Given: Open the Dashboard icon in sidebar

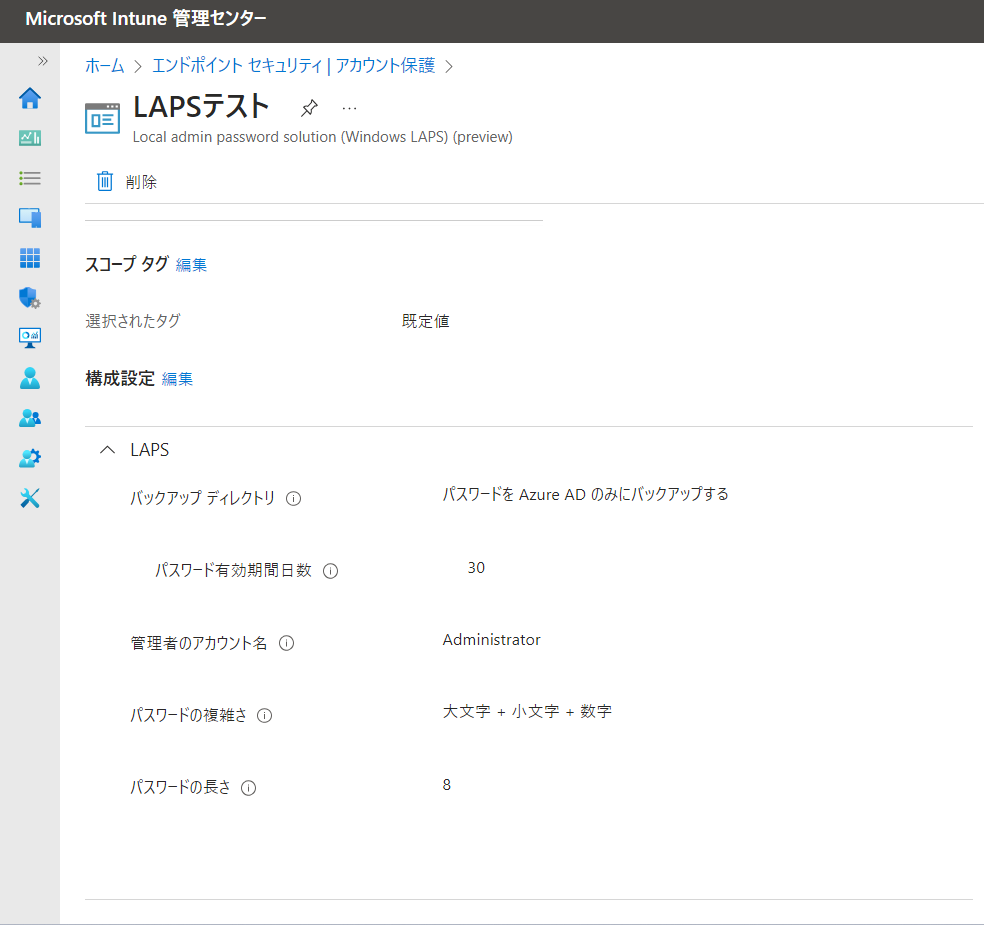Looking at the screenshot, I should tap(30, 138).
